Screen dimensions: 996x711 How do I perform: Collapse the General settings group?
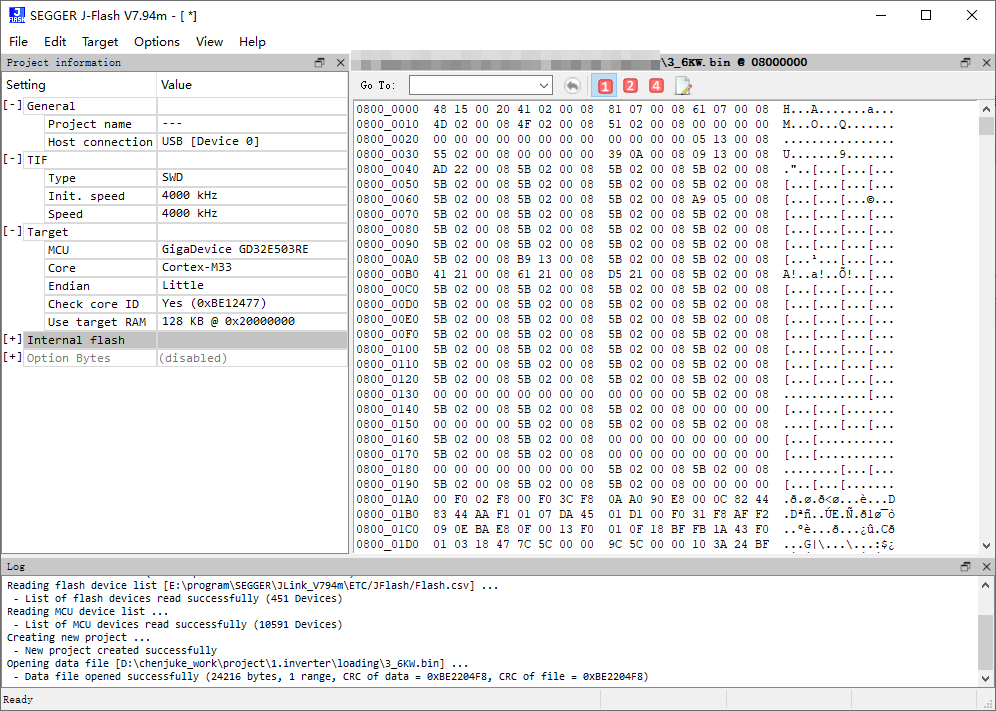[x=13, y=105]
